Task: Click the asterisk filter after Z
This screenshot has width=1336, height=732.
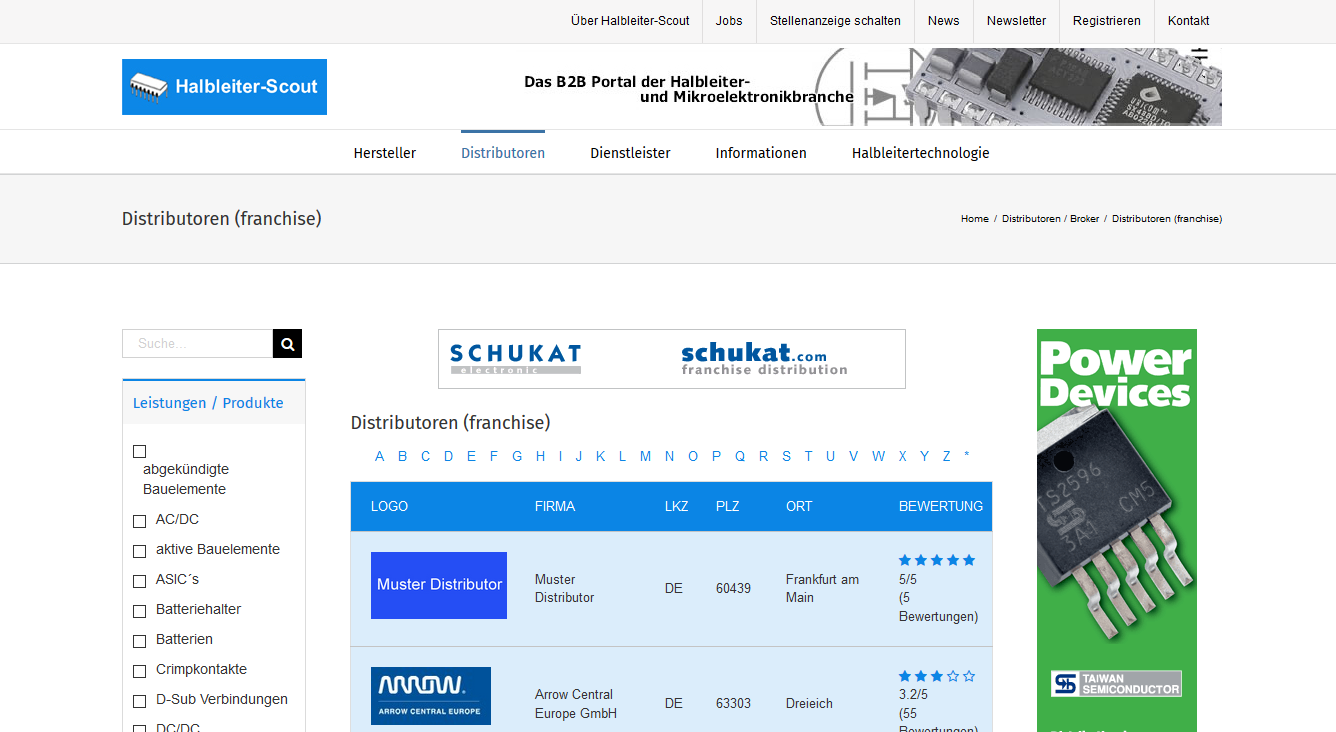Action: [966, 456]
